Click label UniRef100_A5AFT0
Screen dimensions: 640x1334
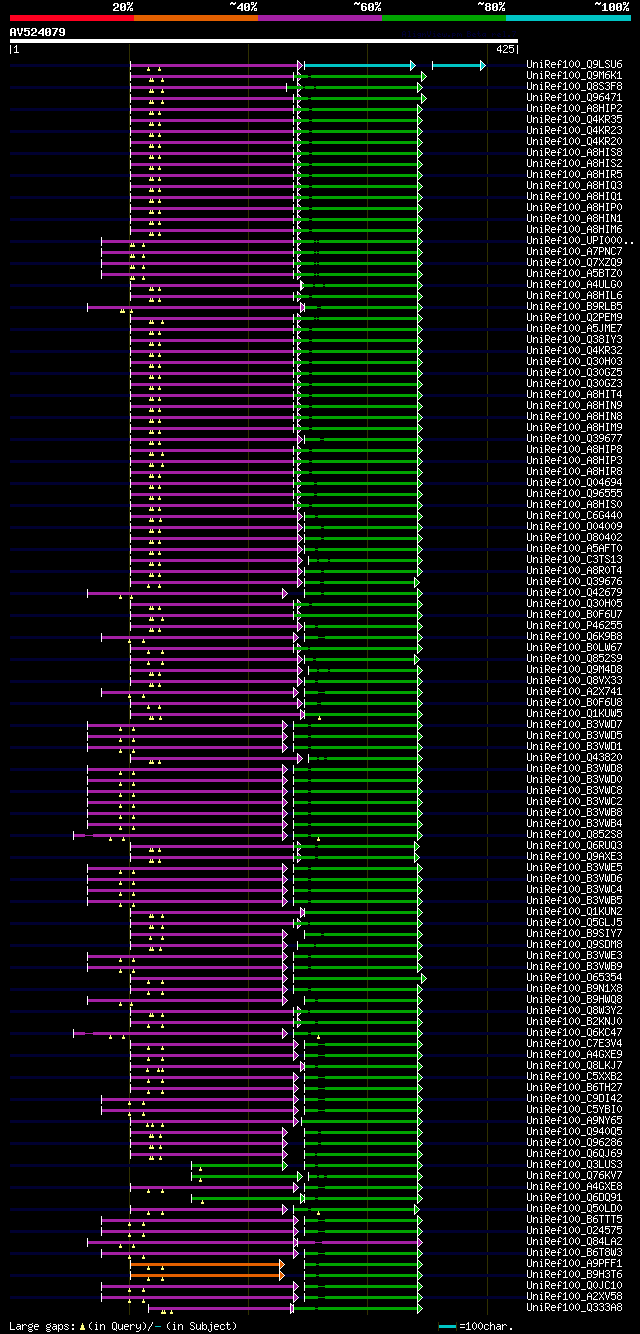574,549
